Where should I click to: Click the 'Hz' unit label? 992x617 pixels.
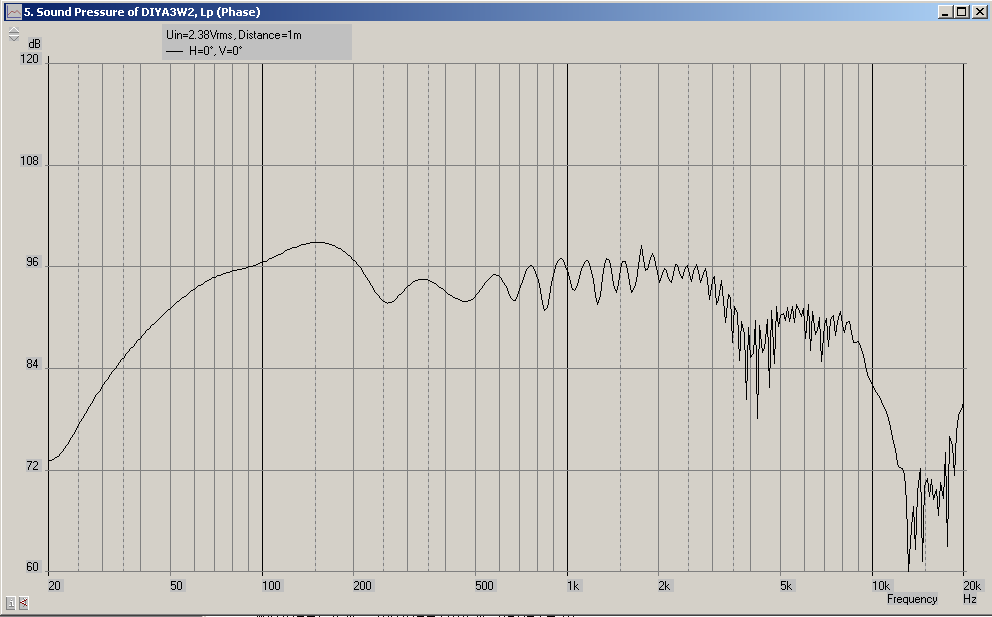coord(970,599)
